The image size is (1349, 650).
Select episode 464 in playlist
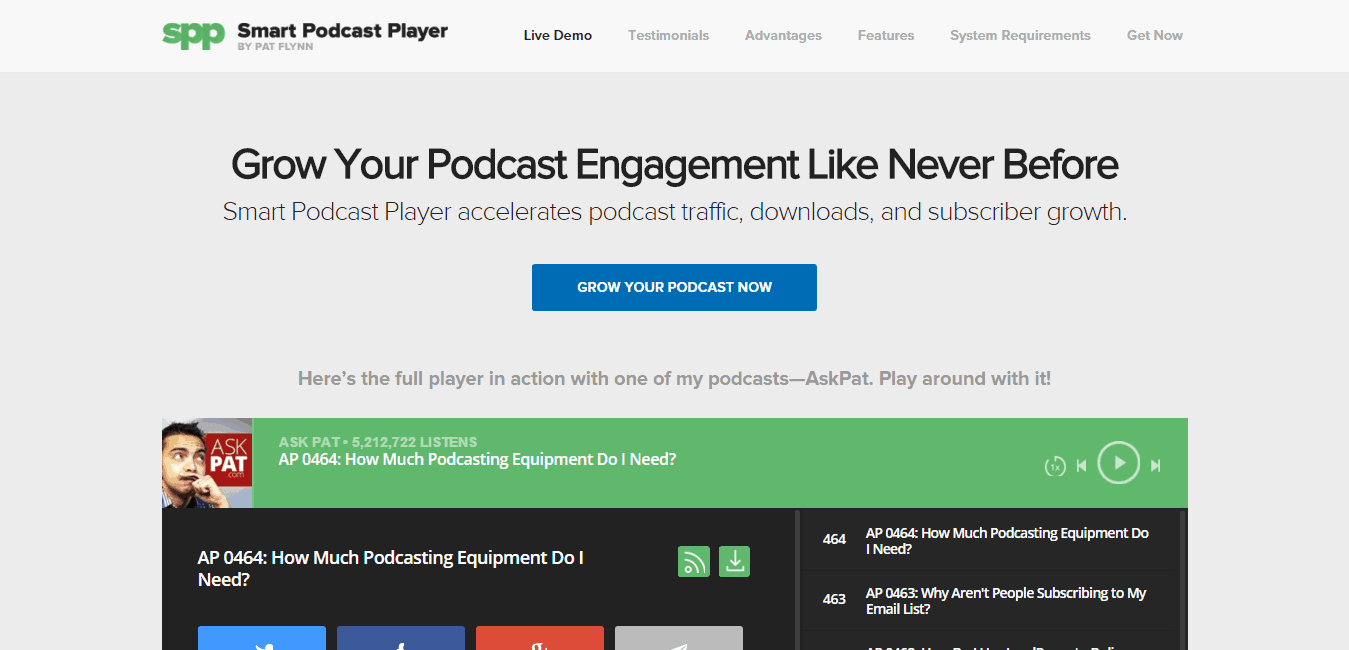(988, 541)
